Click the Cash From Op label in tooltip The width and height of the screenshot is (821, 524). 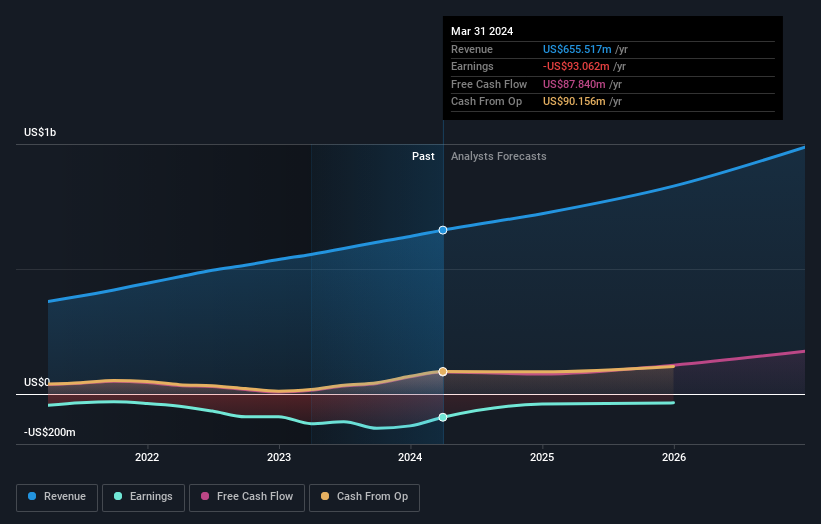click(x=486, y=102)
